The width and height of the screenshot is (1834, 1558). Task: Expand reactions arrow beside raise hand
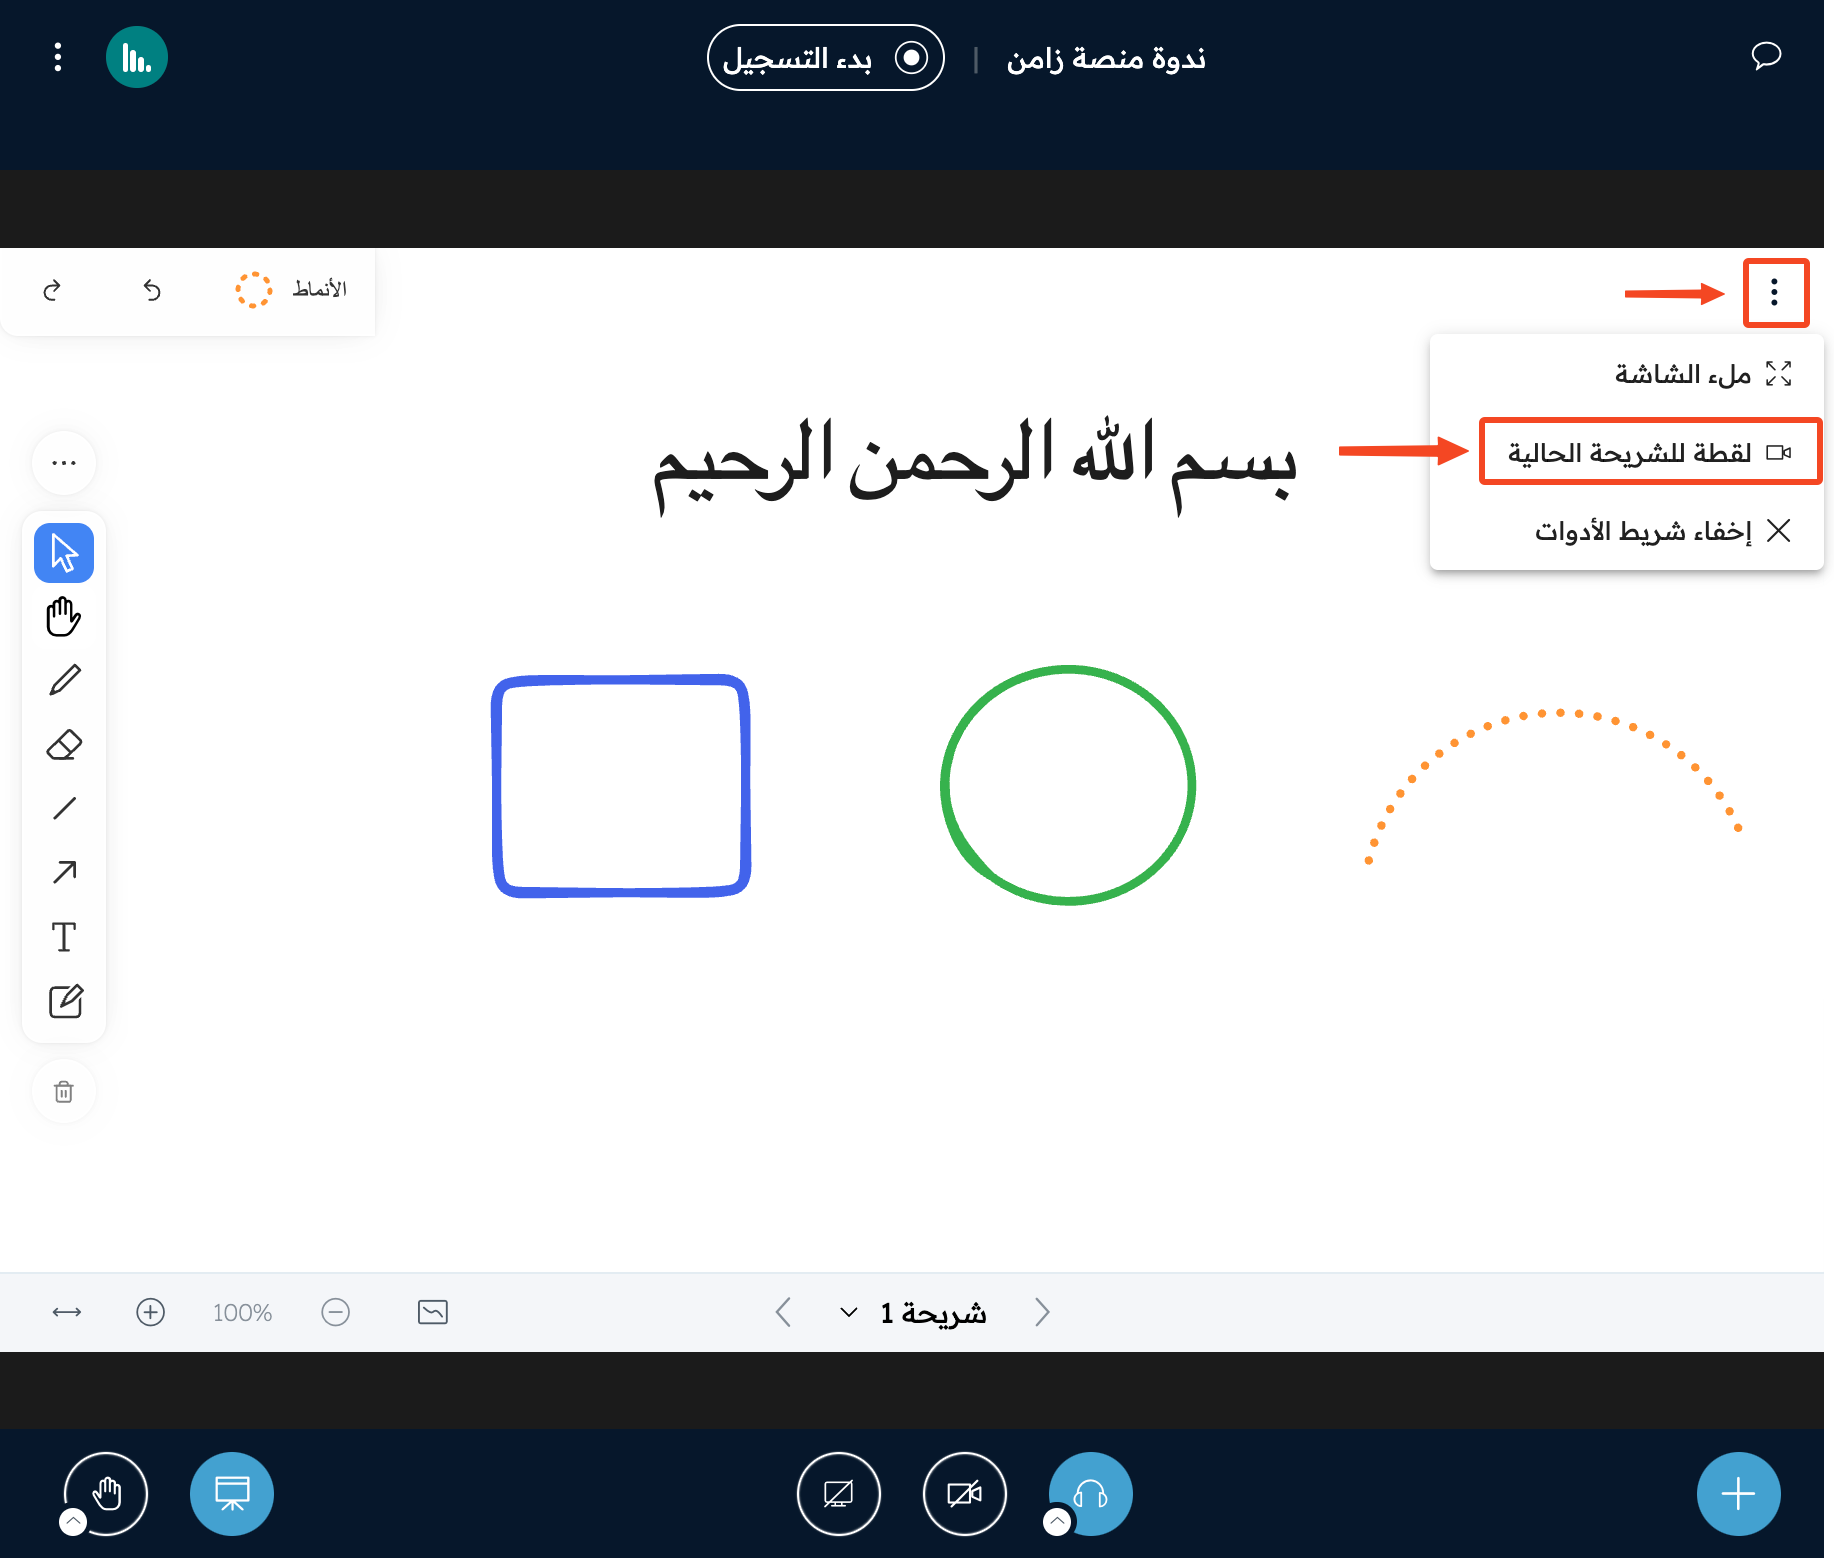pyautogui.click(x=73, y=1522)
